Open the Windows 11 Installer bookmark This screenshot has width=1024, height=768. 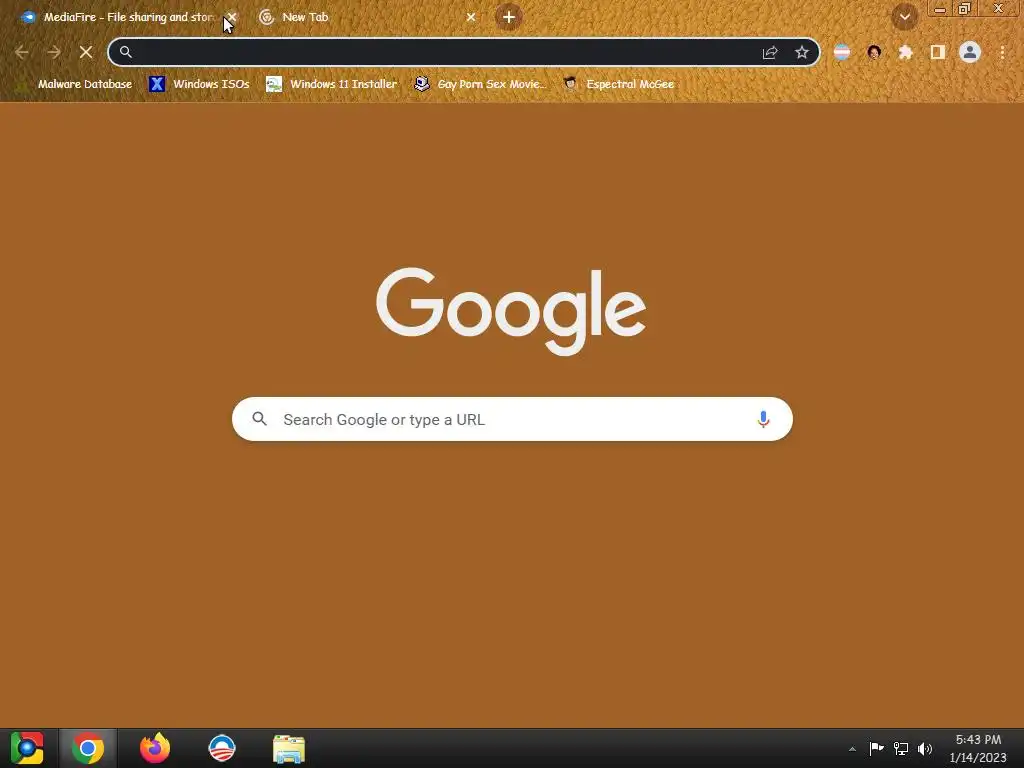point(332,84)
